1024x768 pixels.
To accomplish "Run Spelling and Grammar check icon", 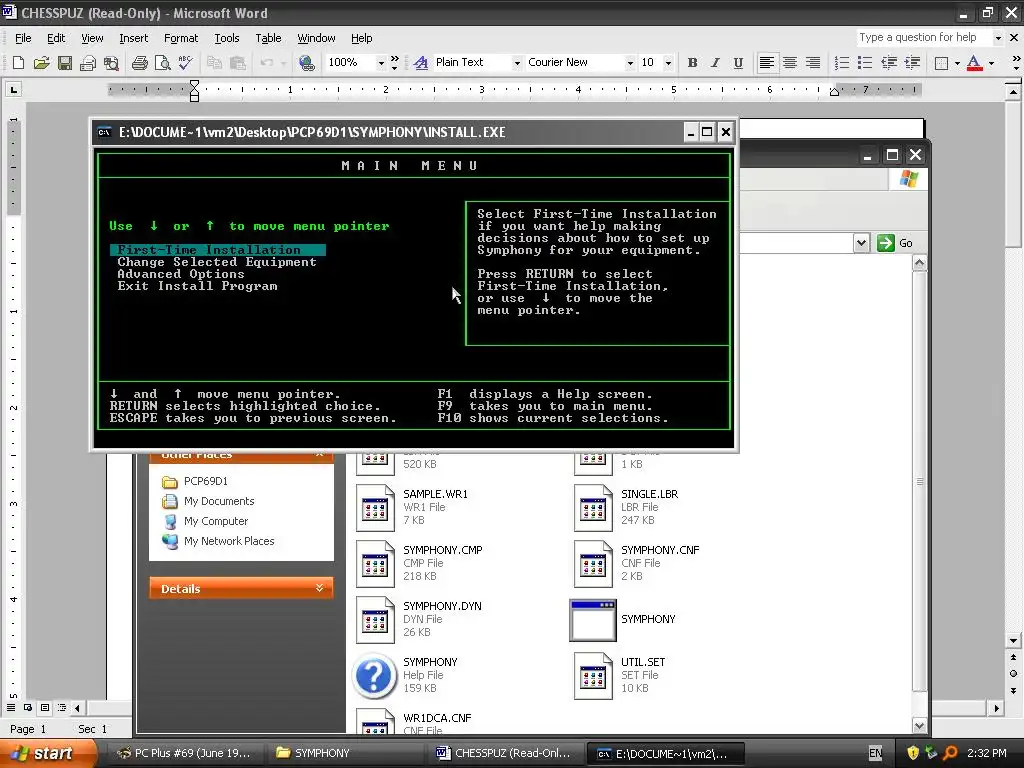I will pyautogui.click(x=185, y=63).
